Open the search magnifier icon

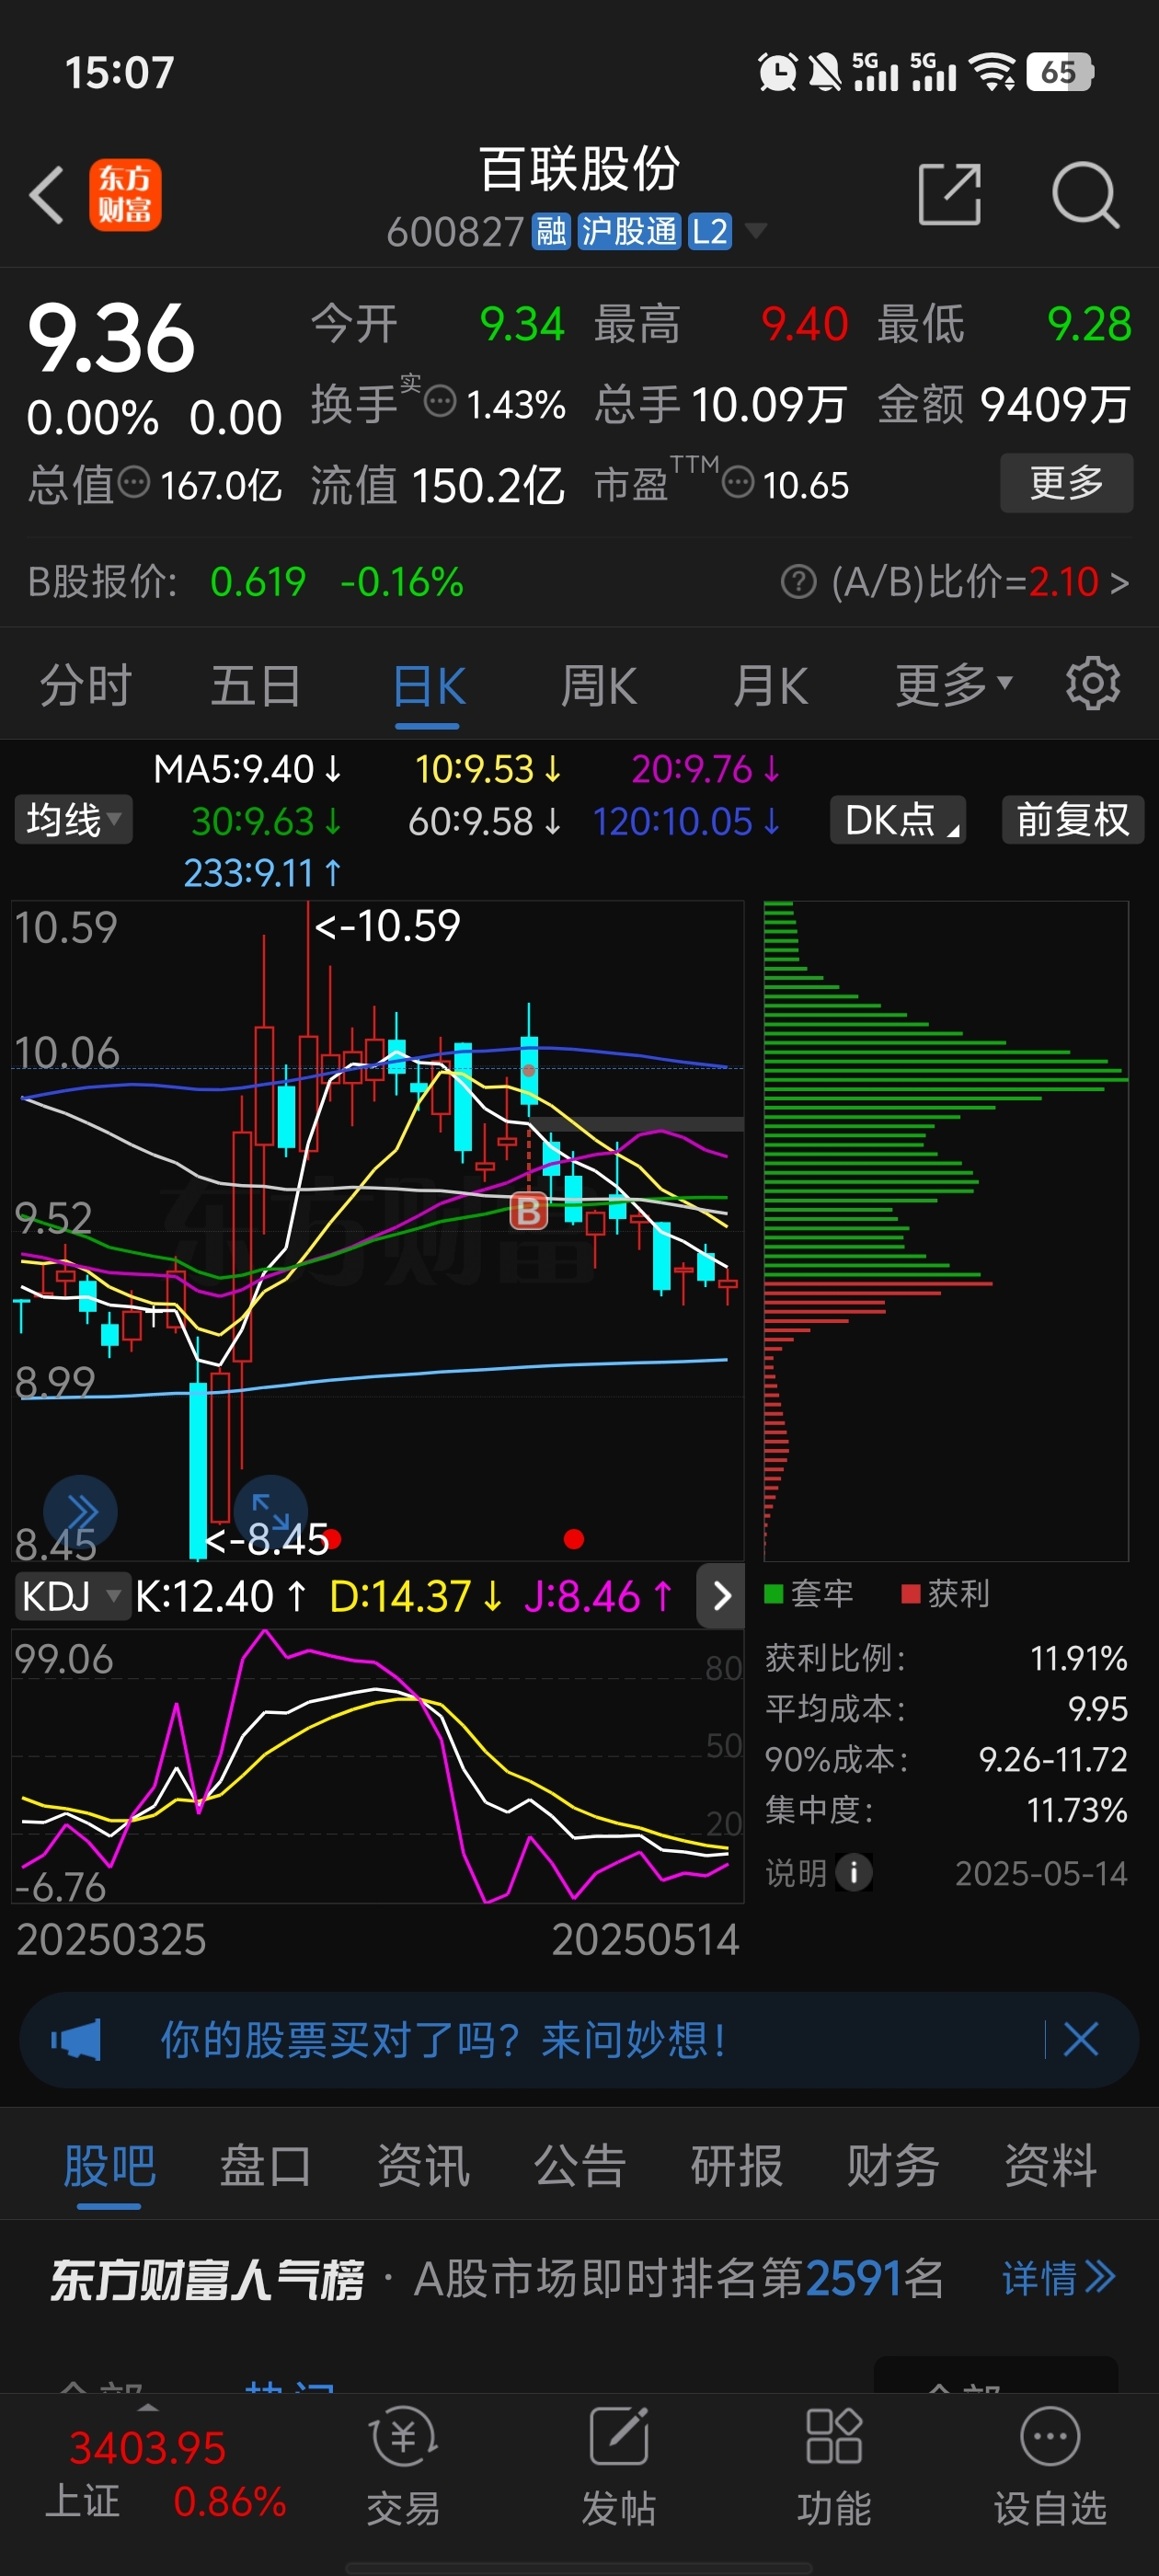point(1085,195)
